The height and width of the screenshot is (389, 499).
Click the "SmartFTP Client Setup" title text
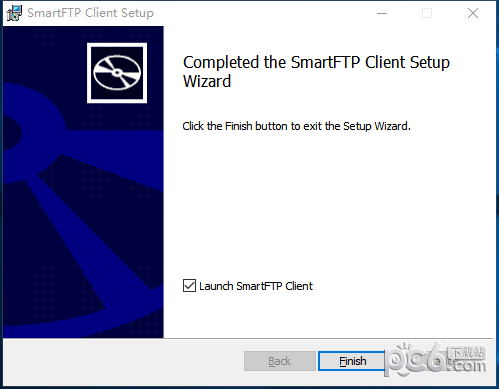[x=90, y=13]
